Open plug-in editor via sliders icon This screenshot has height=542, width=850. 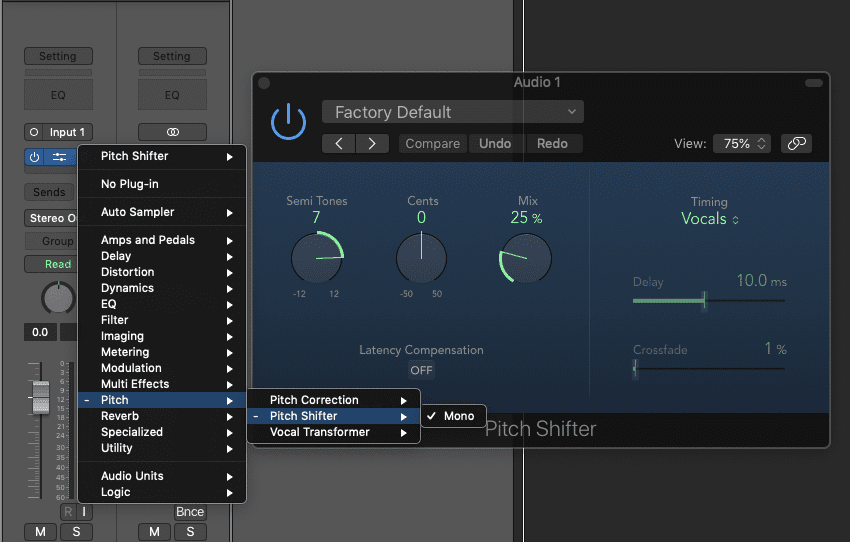tap(60, 157)
